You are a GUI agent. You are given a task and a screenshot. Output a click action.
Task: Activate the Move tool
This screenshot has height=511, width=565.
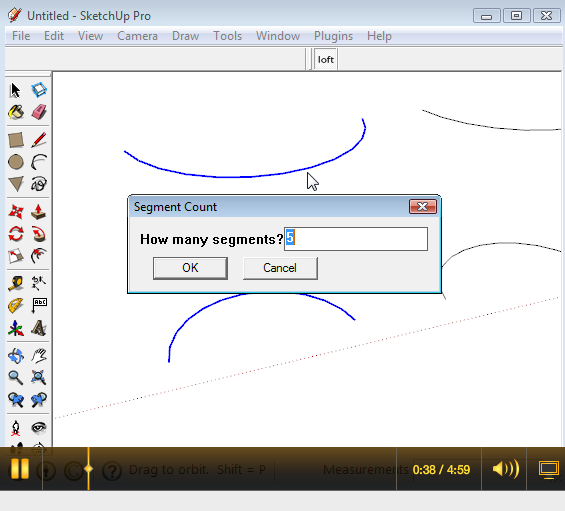click(16, 212)
